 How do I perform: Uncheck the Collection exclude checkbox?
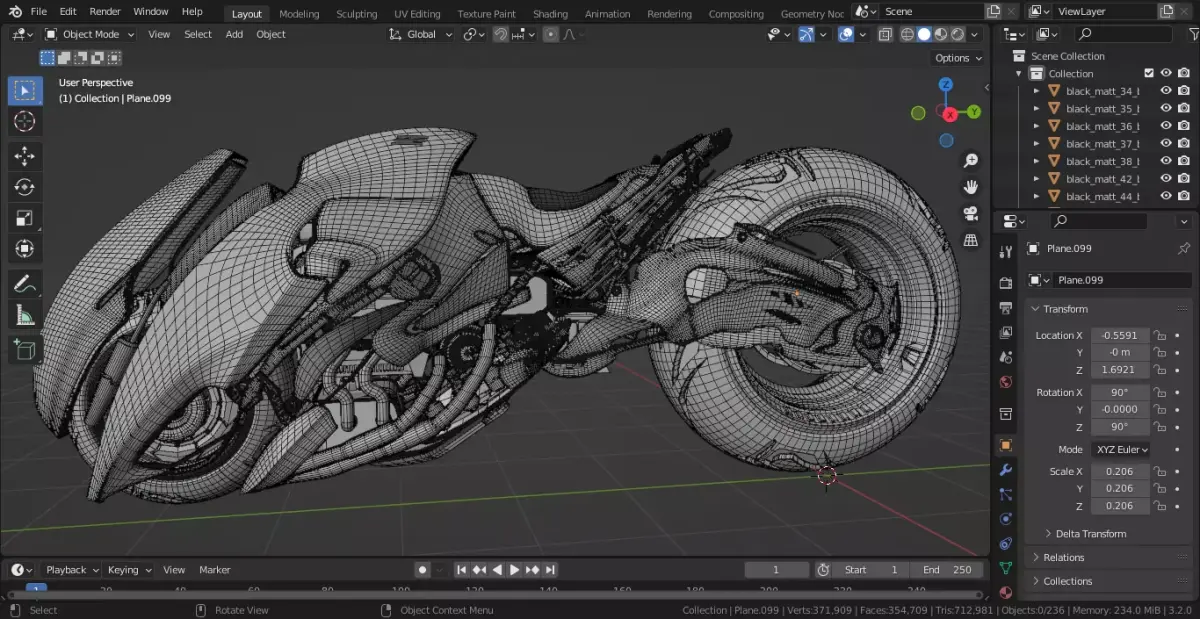tap(1149, 74)
